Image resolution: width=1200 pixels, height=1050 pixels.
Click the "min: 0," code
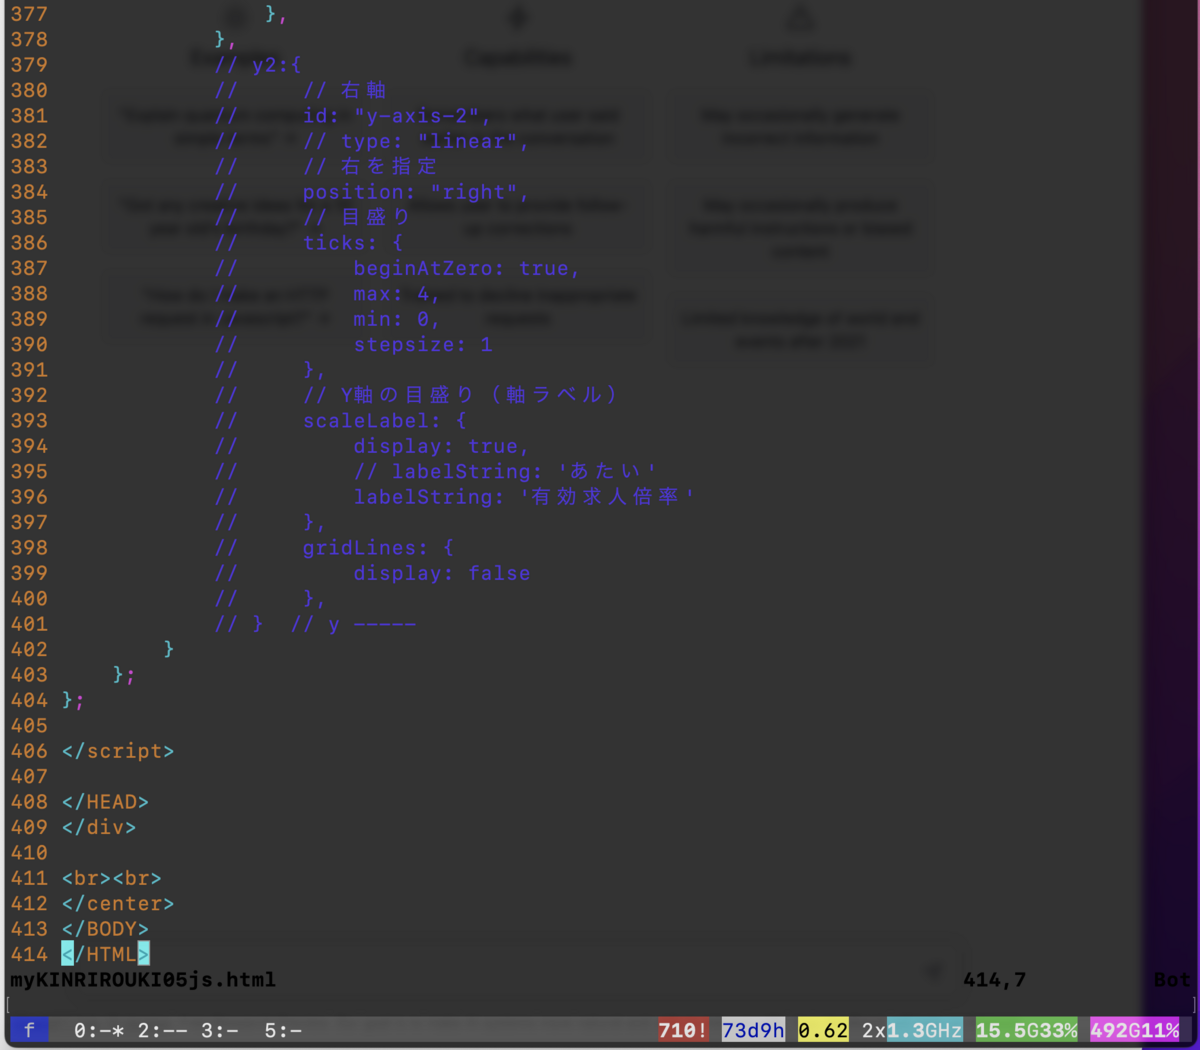coord(397,319)
